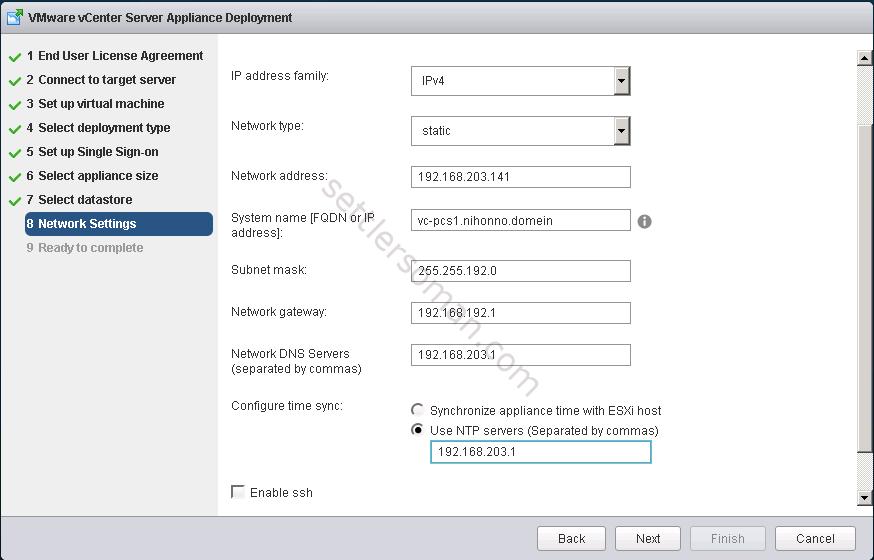Enable the ssh checkbox
Viewport: 874px width, 560px height.
point(238,492)
